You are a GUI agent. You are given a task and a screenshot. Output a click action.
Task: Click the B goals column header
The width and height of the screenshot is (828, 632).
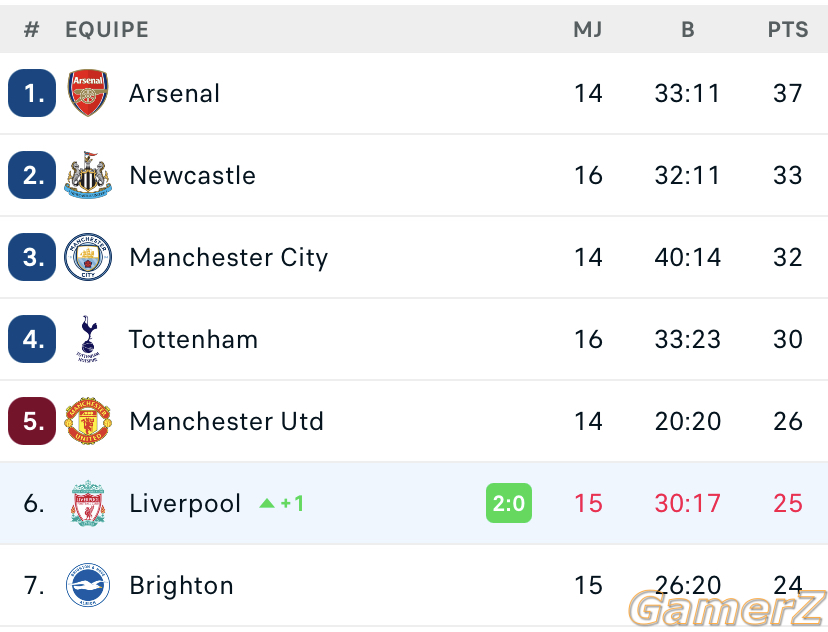coord(688,30)
